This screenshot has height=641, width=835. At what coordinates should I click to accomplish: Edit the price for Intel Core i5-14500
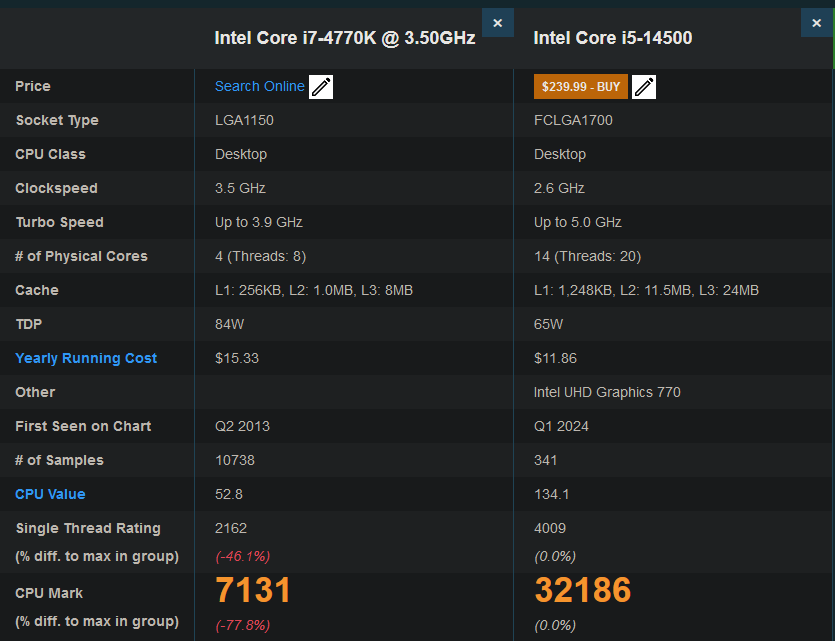click(644, 86)
